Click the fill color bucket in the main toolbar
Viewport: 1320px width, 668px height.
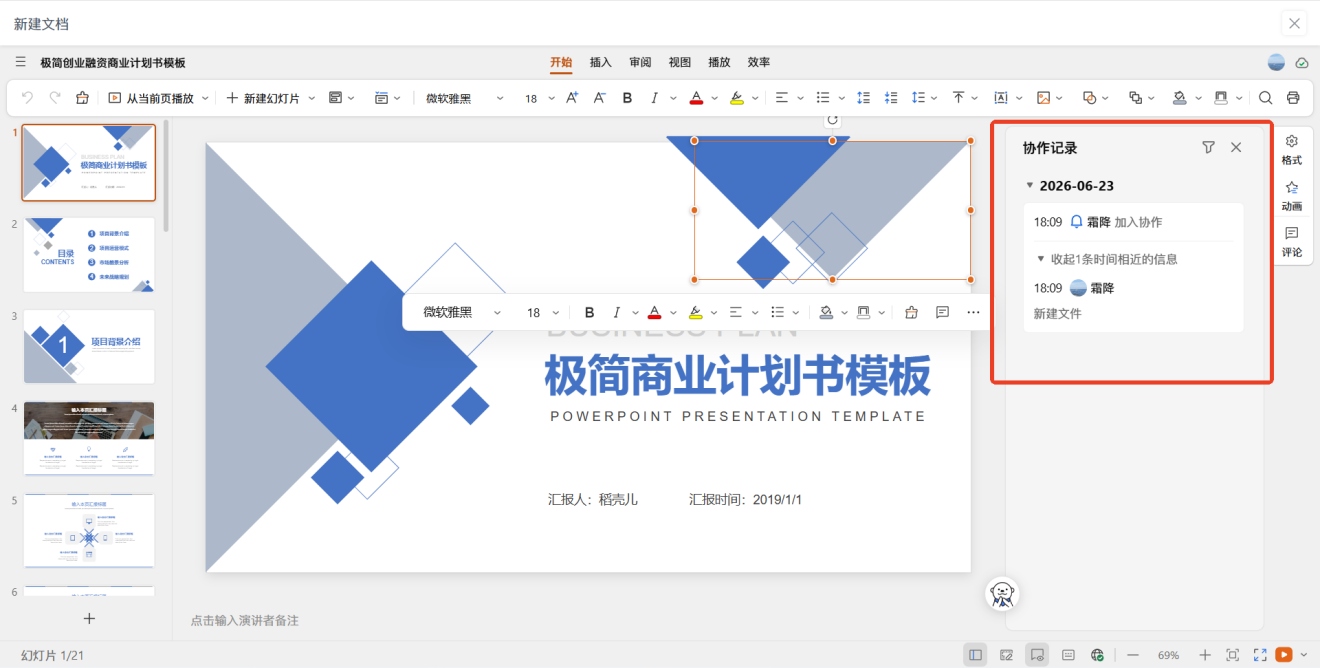(1180, 98)
